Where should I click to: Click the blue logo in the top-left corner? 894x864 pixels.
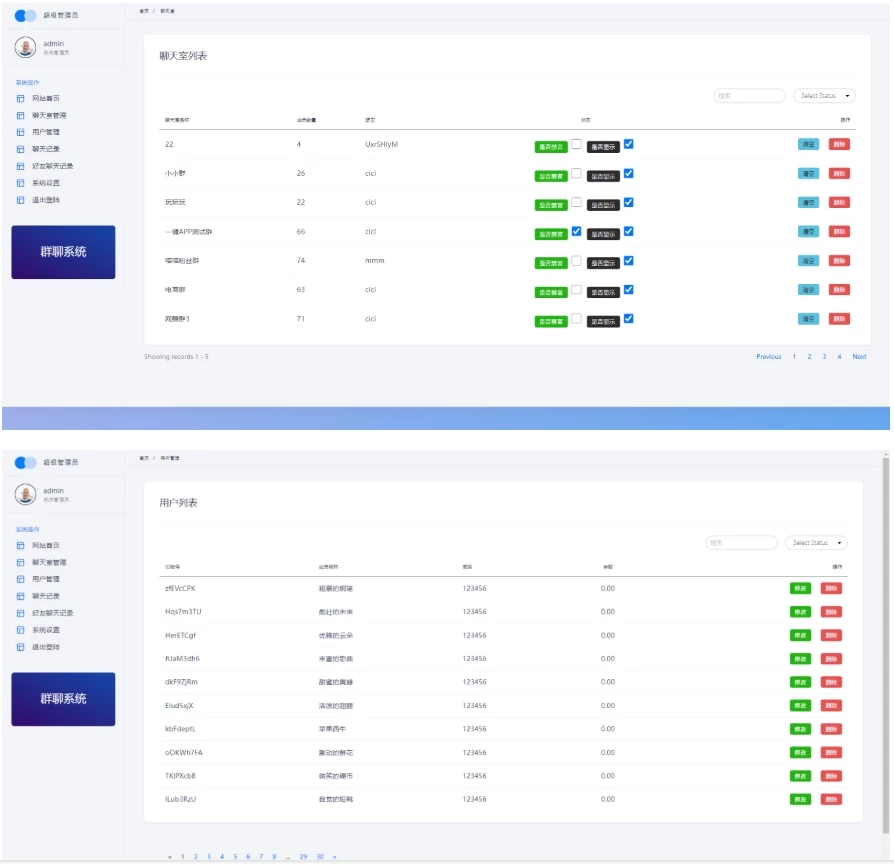pos(26,15)
